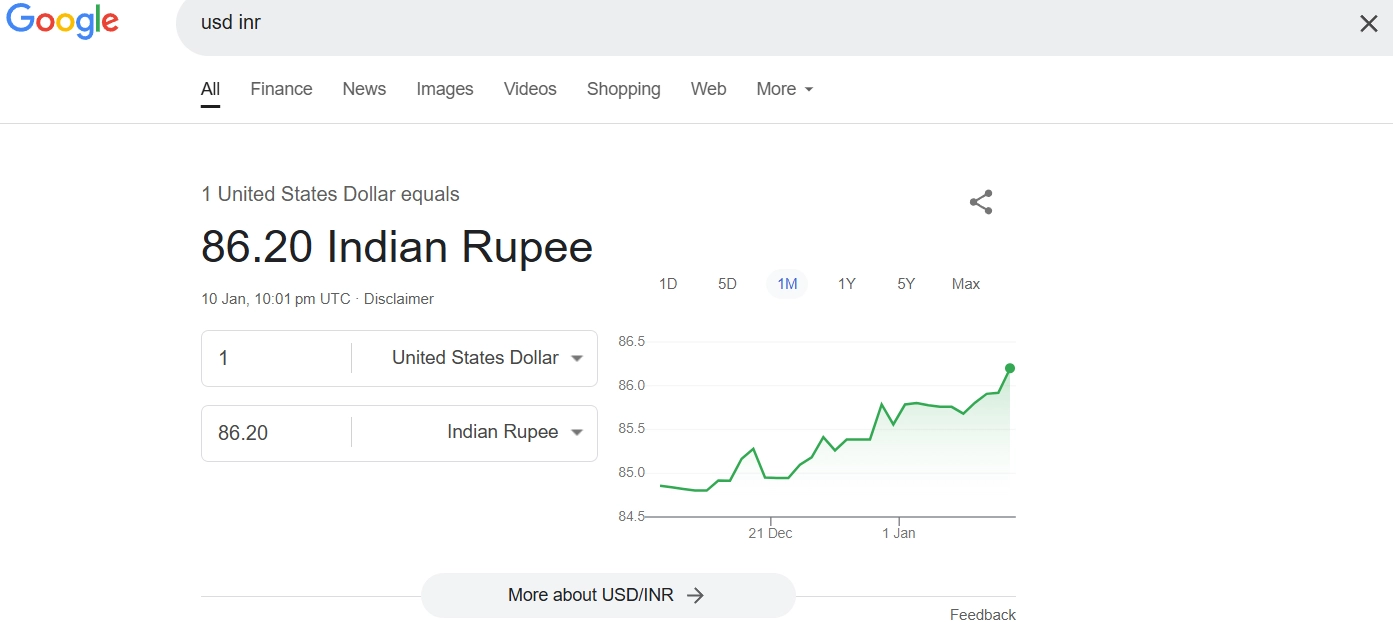Select the 1D chart range
The image size is (1393, 622).
[668, 284]
